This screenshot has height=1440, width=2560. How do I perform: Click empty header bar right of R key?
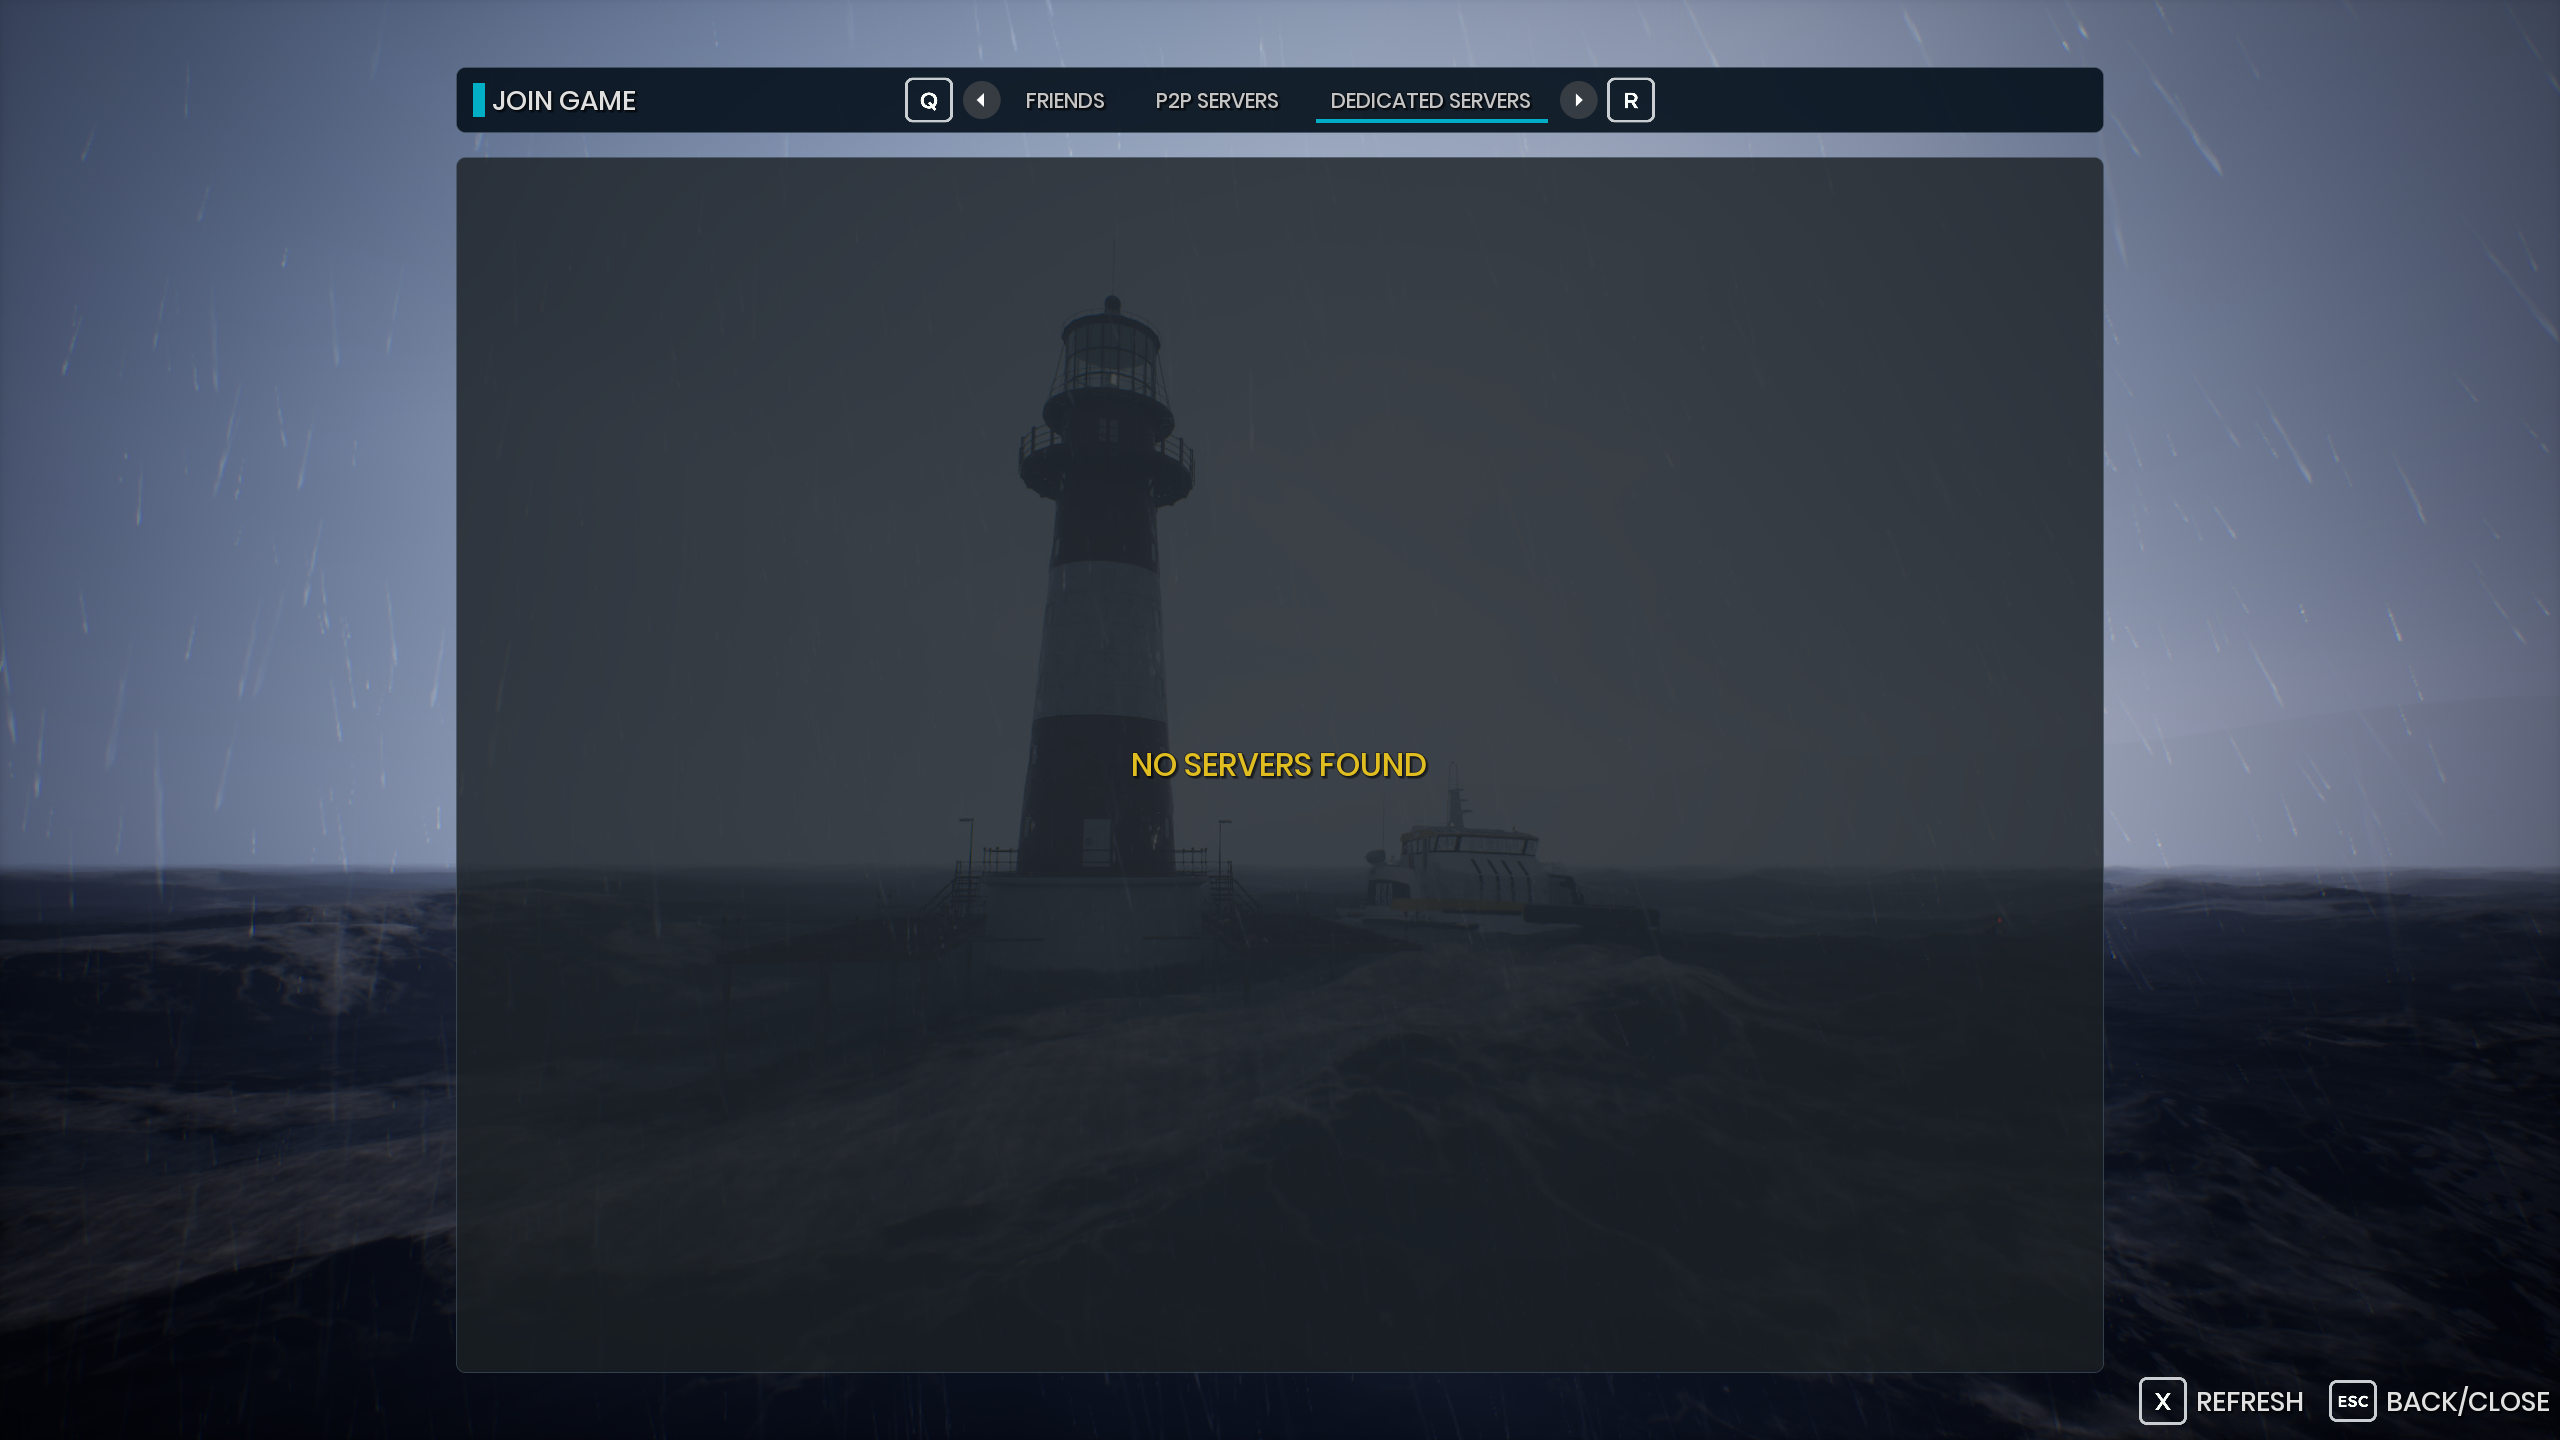pos(1880,100)
